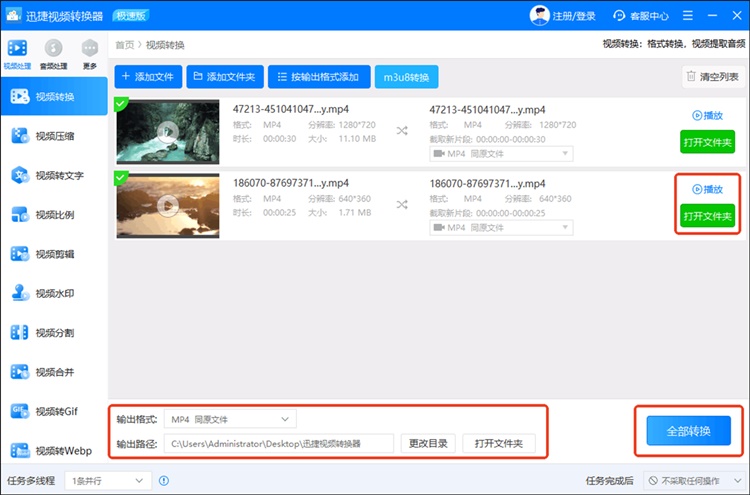Open the hamburger menu icon
The width and height of the screenshot is (750, 495).
point(688,16)
